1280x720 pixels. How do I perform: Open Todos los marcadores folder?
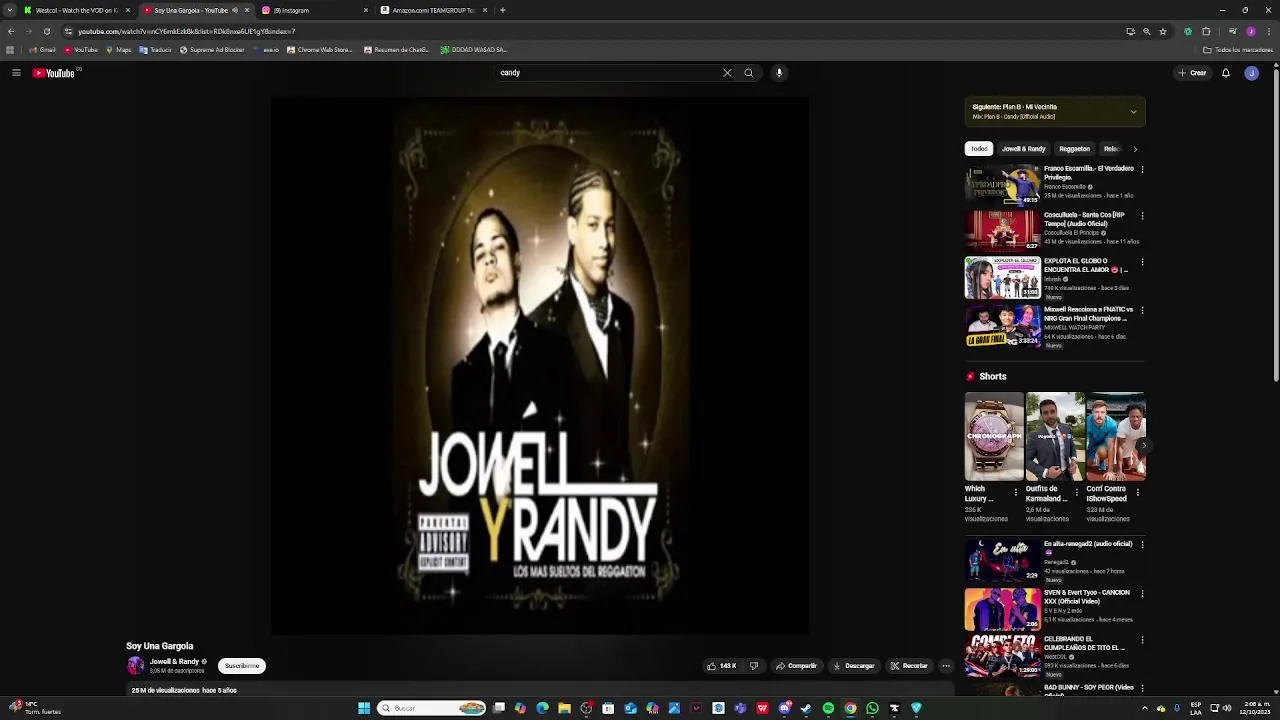(x=1238, y=50)
